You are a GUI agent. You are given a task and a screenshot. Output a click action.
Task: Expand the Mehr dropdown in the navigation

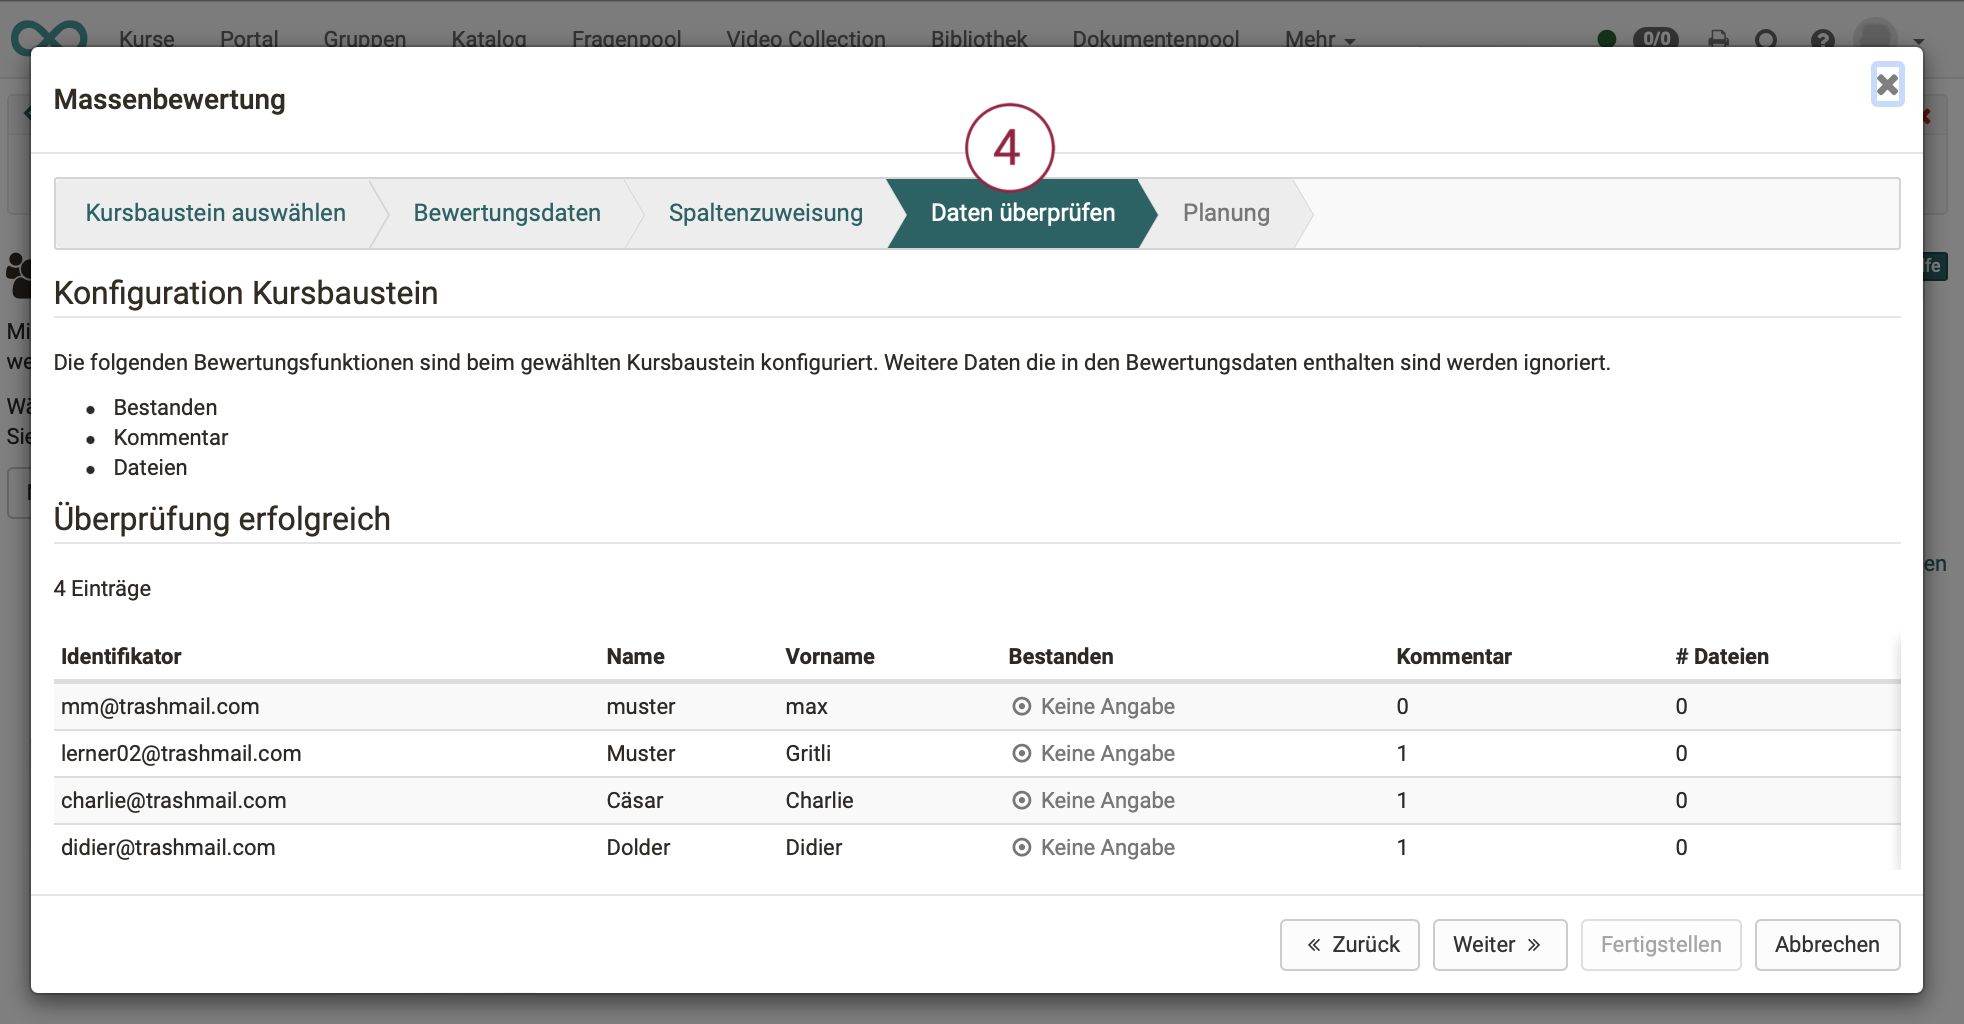point(1320,39)
